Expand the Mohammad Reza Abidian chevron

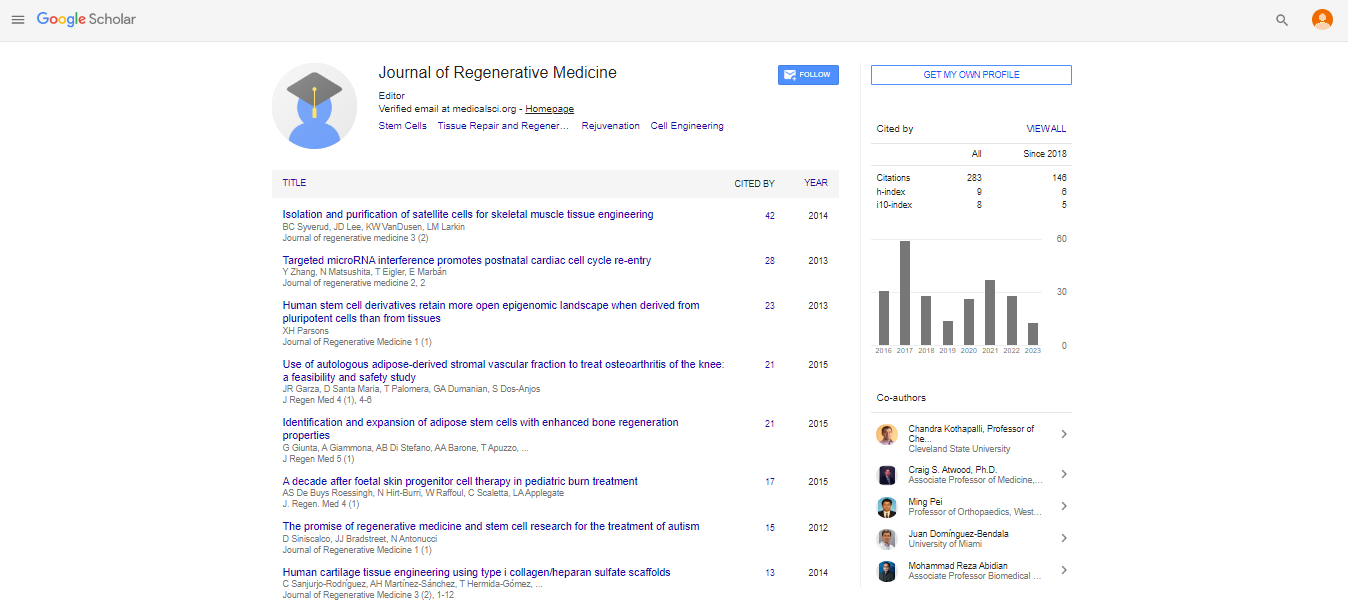pos(1063,570)
